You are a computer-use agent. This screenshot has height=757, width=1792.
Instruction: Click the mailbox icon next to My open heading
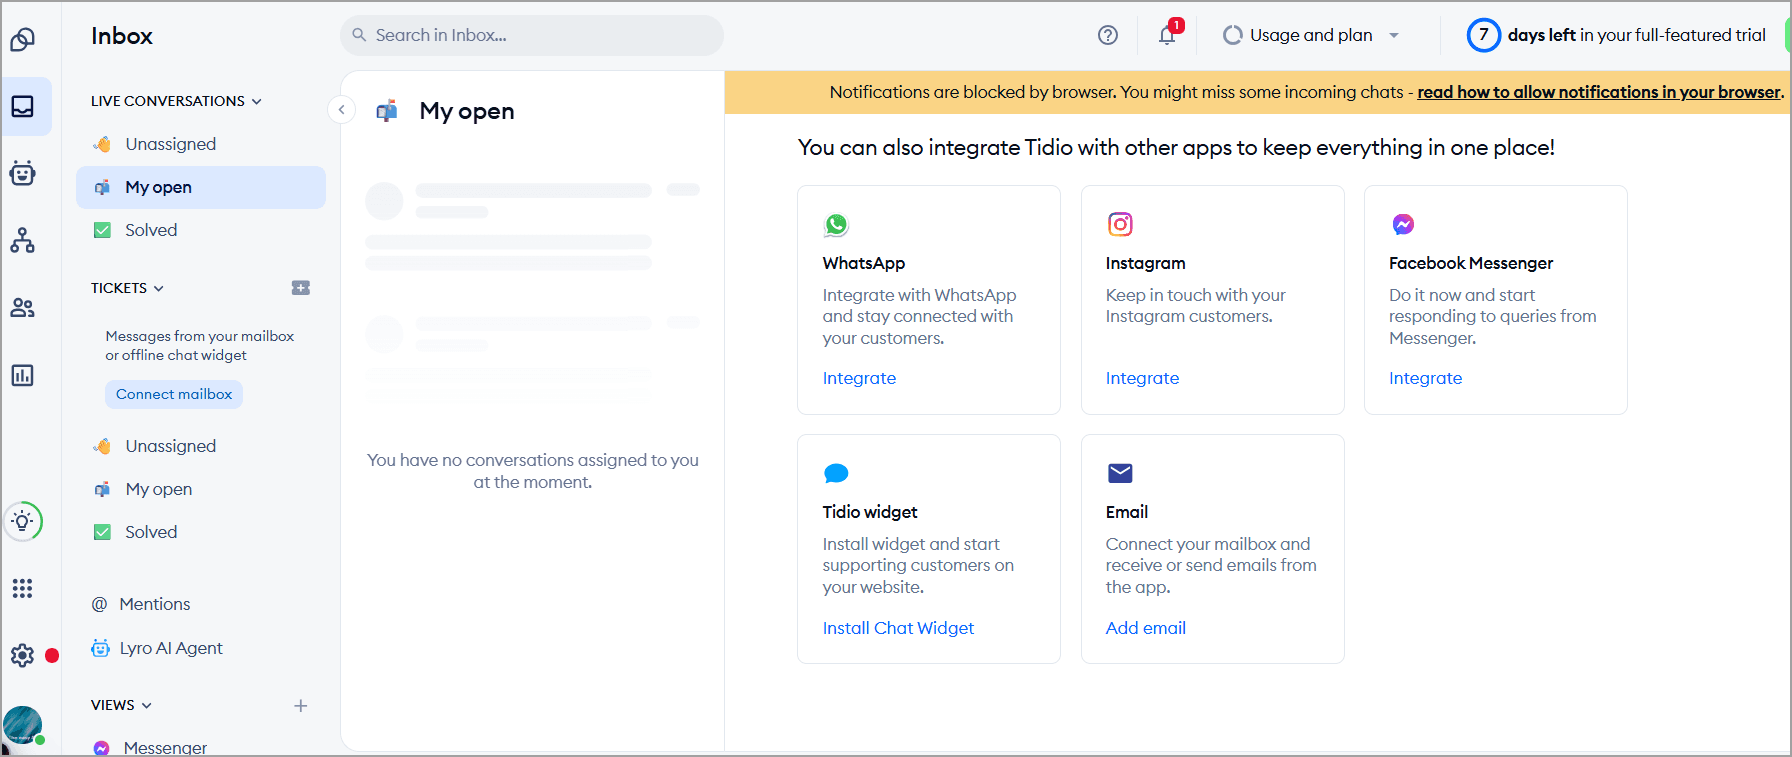click(x=387, y=111)
